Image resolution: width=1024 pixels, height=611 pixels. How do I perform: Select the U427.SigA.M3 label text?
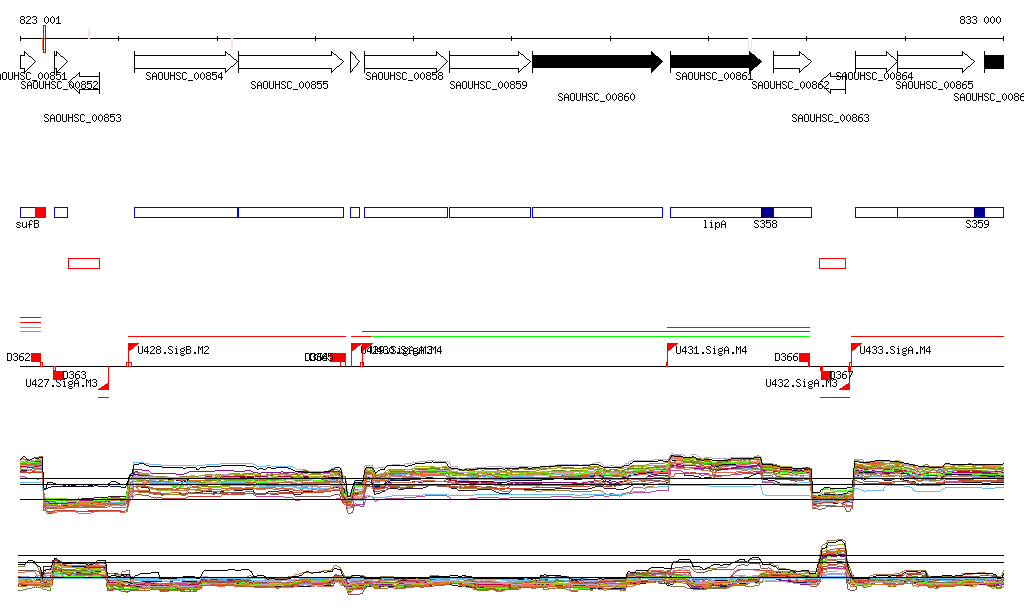coord(61,383)
